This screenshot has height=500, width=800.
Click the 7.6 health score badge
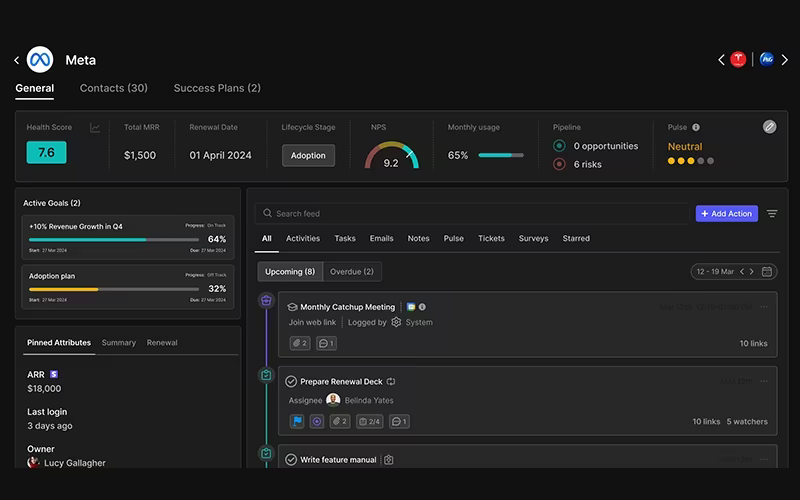point(46,153)
